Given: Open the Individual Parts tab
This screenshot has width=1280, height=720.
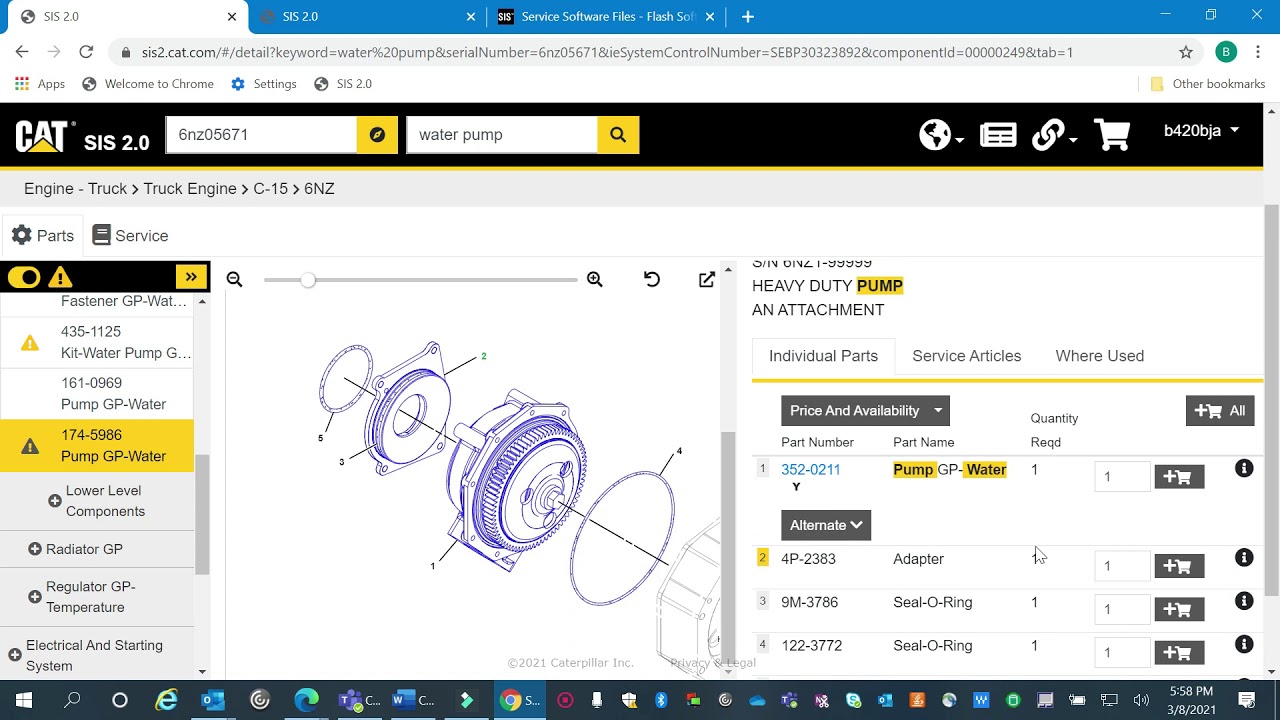Looking at the screenshot, I should pyautogui.click(x=823, y=356).
